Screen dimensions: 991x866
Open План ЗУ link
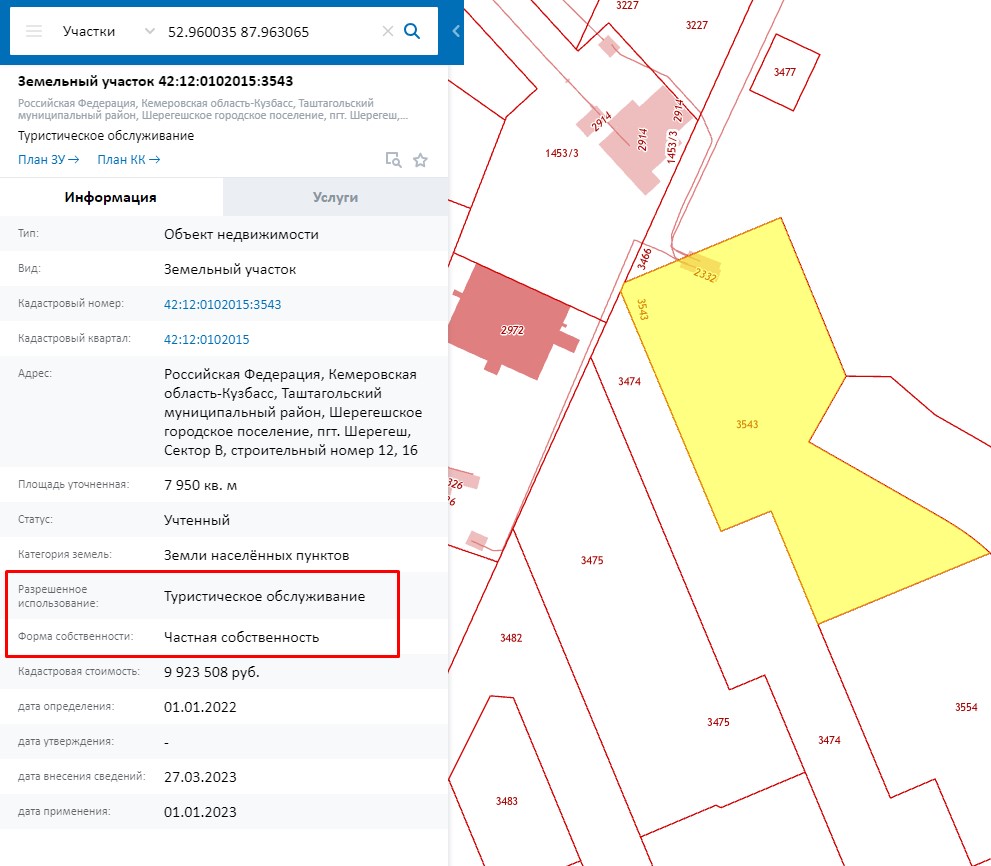pos(48,159)
